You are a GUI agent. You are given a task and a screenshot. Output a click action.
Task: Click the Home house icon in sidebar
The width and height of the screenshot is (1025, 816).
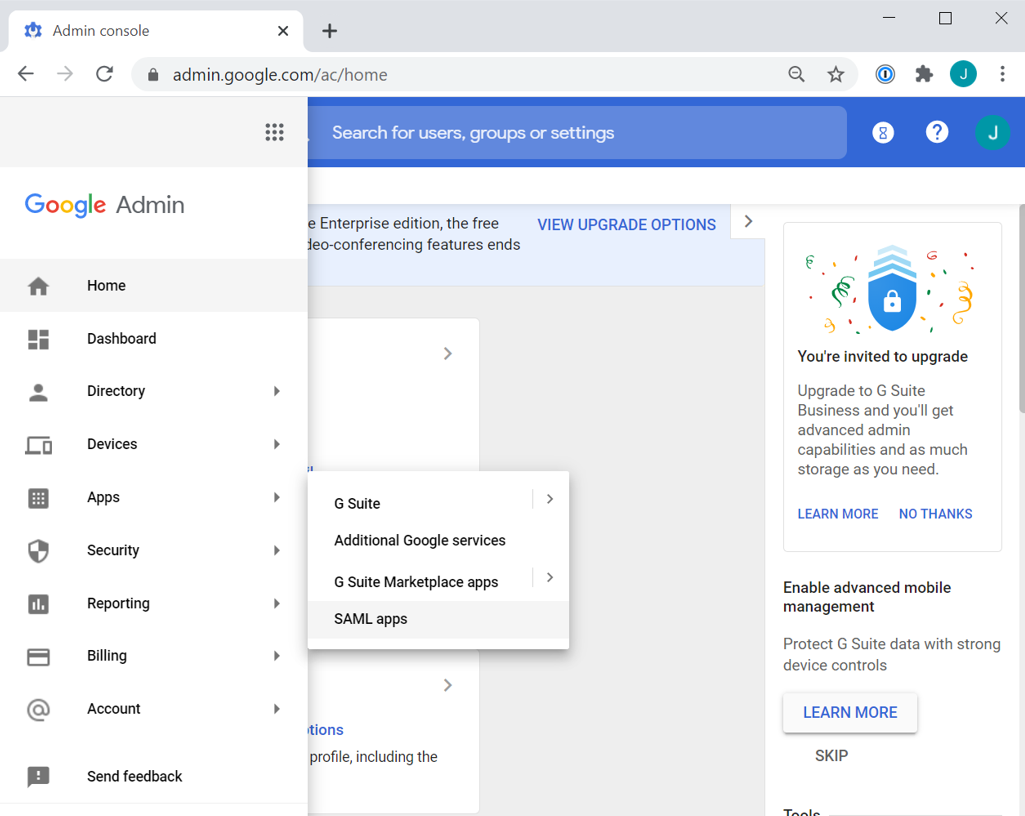pyautogui.click(x=39, y=286)
